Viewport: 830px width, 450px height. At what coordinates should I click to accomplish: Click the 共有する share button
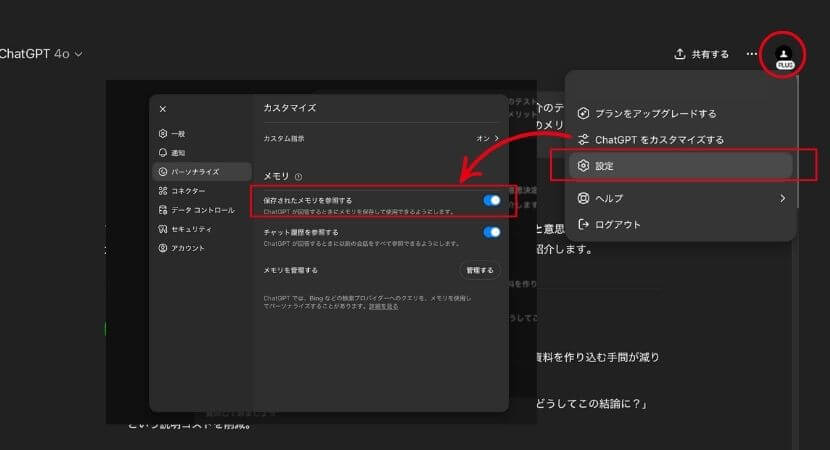tap(702, 54)
